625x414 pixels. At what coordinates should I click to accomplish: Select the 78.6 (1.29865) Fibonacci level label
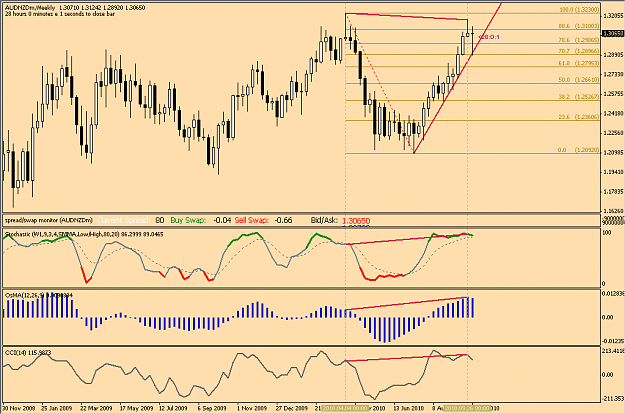click(579, 40)
